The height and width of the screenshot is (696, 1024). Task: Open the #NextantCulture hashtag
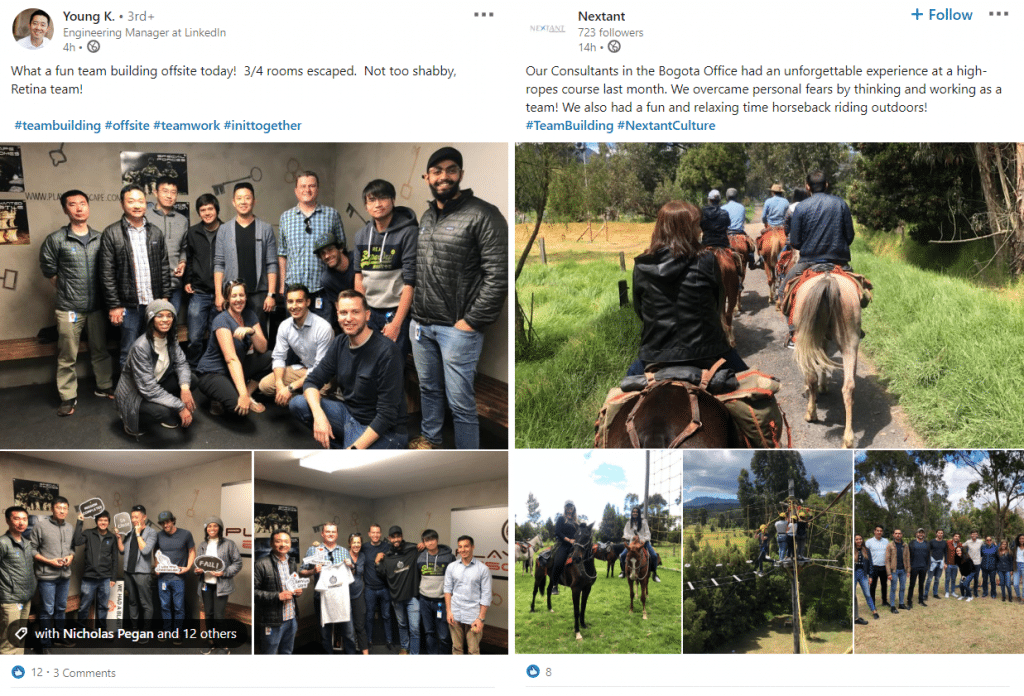[x=666, y=125]
